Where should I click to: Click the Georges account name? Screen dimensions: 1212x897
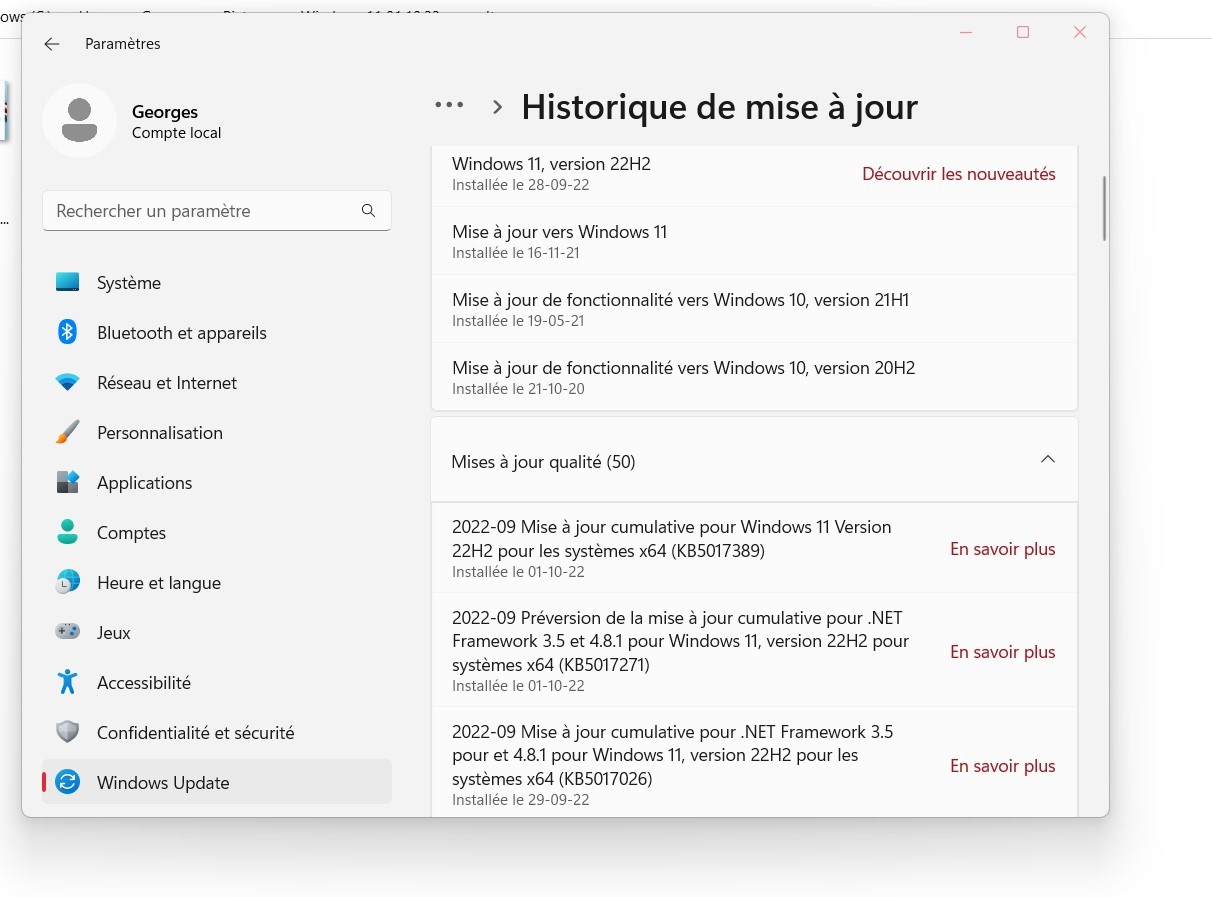pos(165,112)
